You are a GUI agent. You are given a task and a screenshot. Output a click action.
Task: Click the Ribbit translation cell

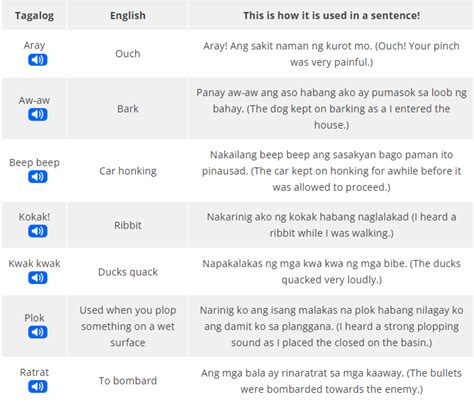[128, 225]
